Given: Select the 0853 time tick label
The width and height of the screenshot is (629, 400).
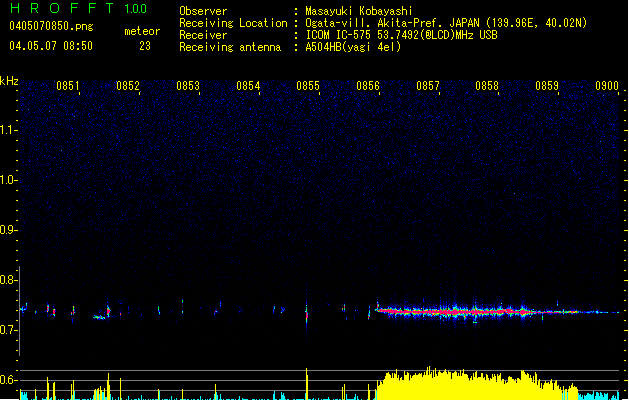Looking at the screenshot, I should pyautogui.click(x=188, y=87).
